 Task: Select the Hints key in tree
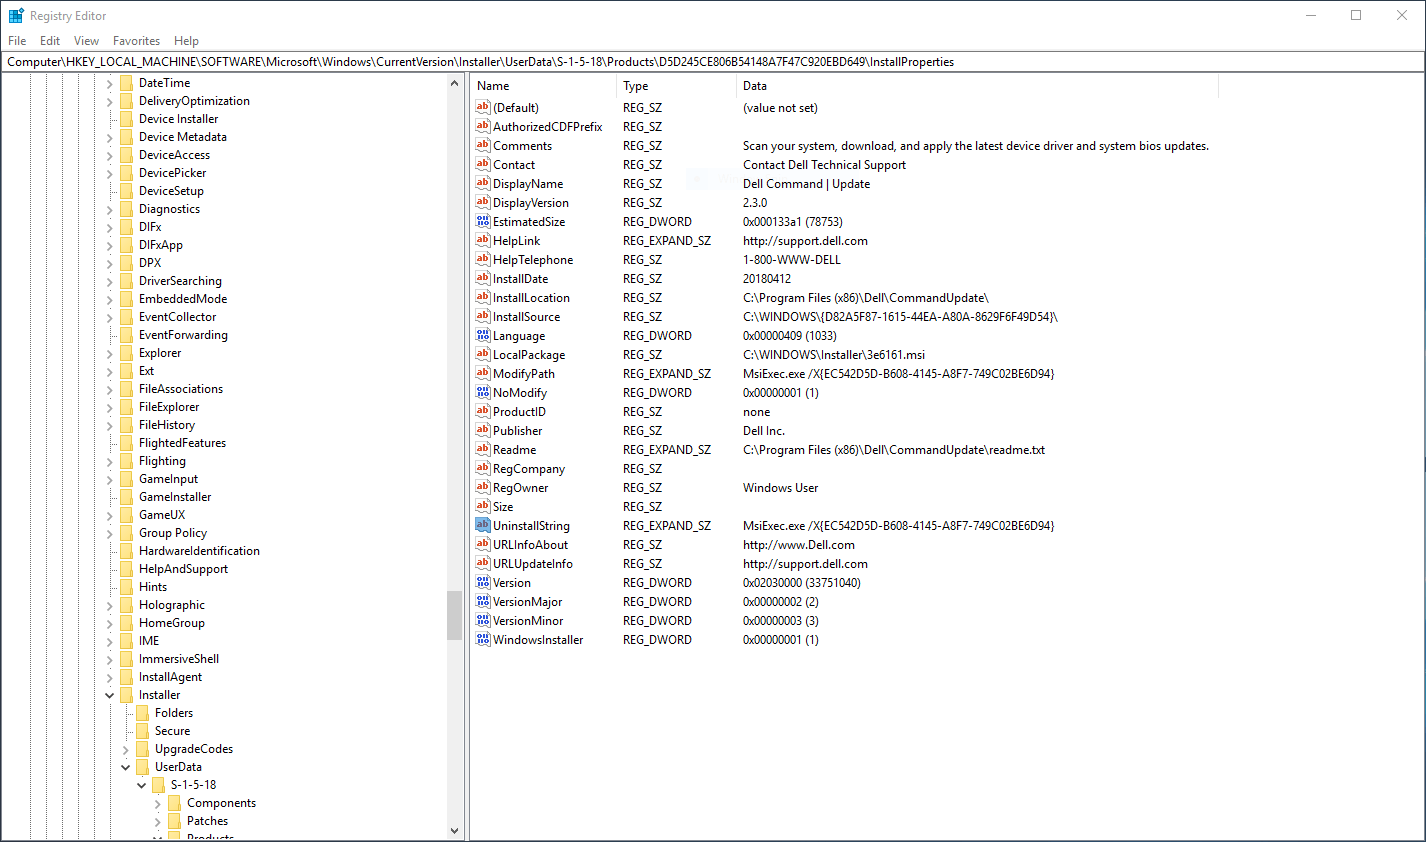click(153, 587)
